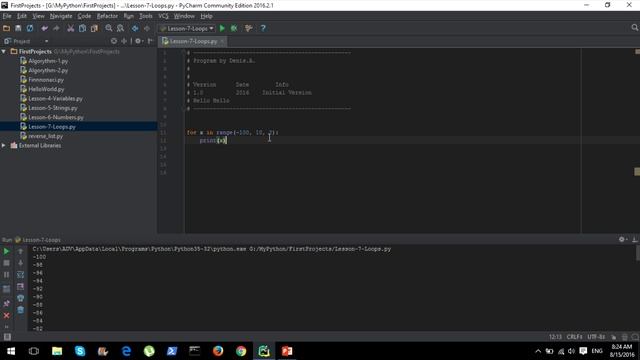The image size is (640, 360).
Task: Open Settings wrench toolbar icon
Action: point(249,29)
